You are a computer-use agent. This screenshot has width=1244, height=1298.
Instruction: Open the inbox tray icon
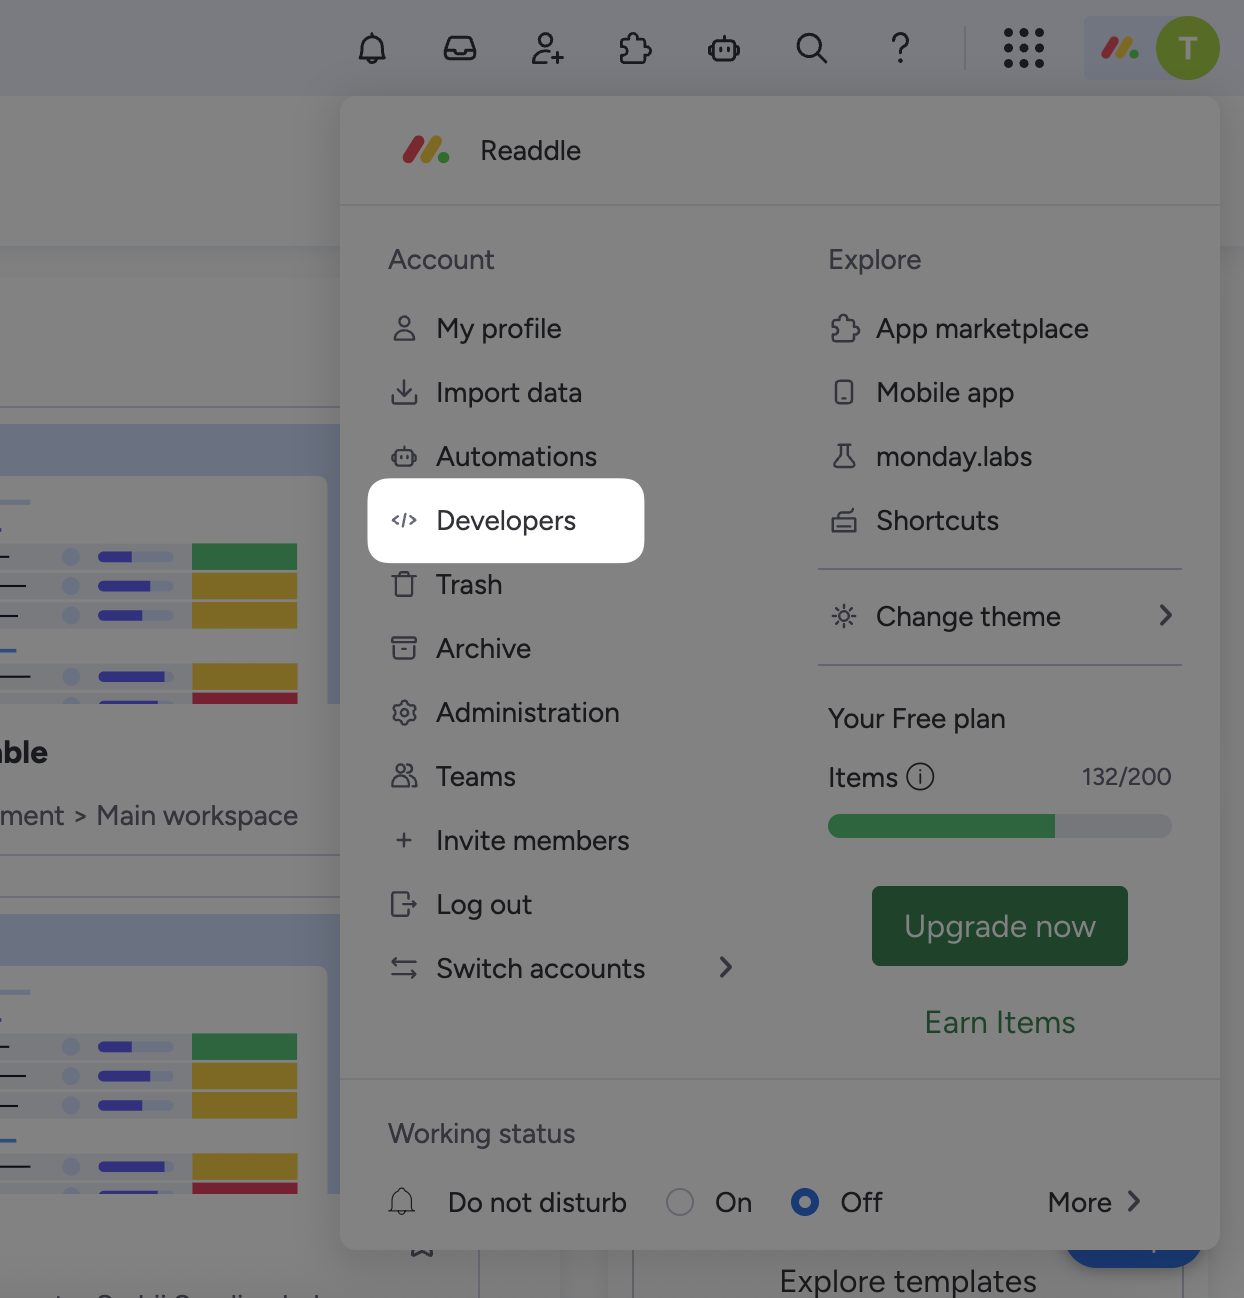point(460,48)
